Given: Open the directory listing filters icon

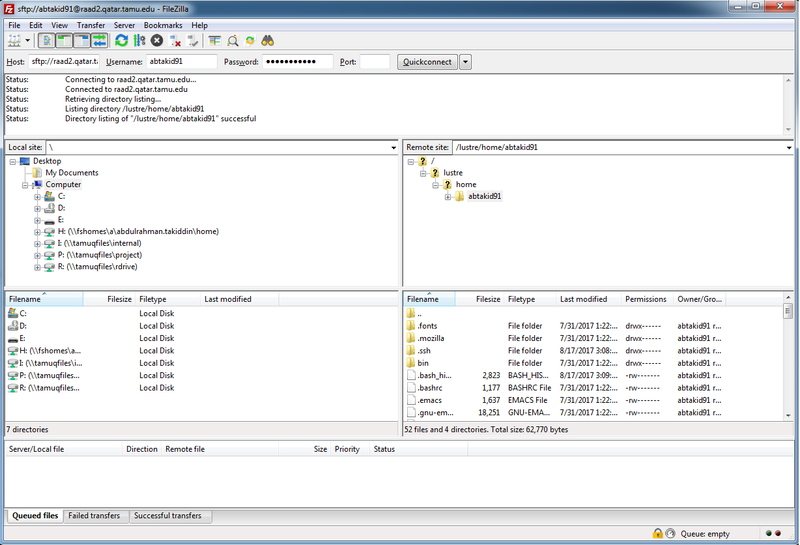Looking at the screenshot, I should (215, 41).
